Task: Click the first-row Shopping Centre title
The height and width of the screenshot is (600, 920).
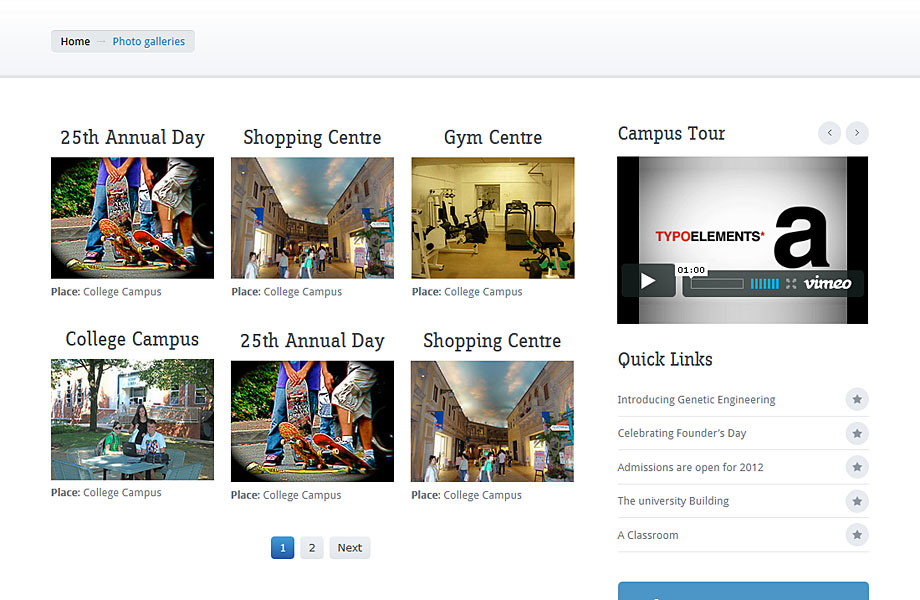Action: (x=312, y=138)
